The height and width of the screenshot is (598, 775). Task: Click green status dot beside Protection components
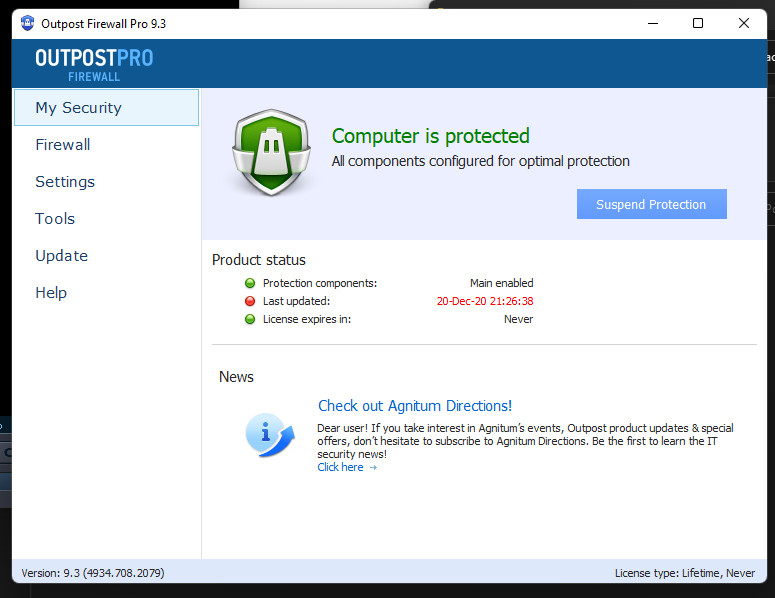click(x=250, y=283)
